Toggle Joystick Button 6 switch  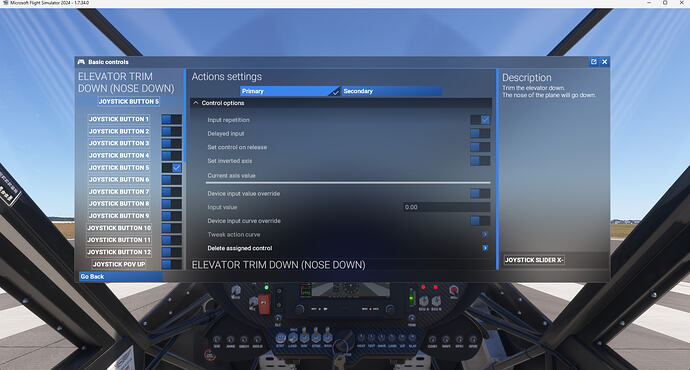pos(172,180)
